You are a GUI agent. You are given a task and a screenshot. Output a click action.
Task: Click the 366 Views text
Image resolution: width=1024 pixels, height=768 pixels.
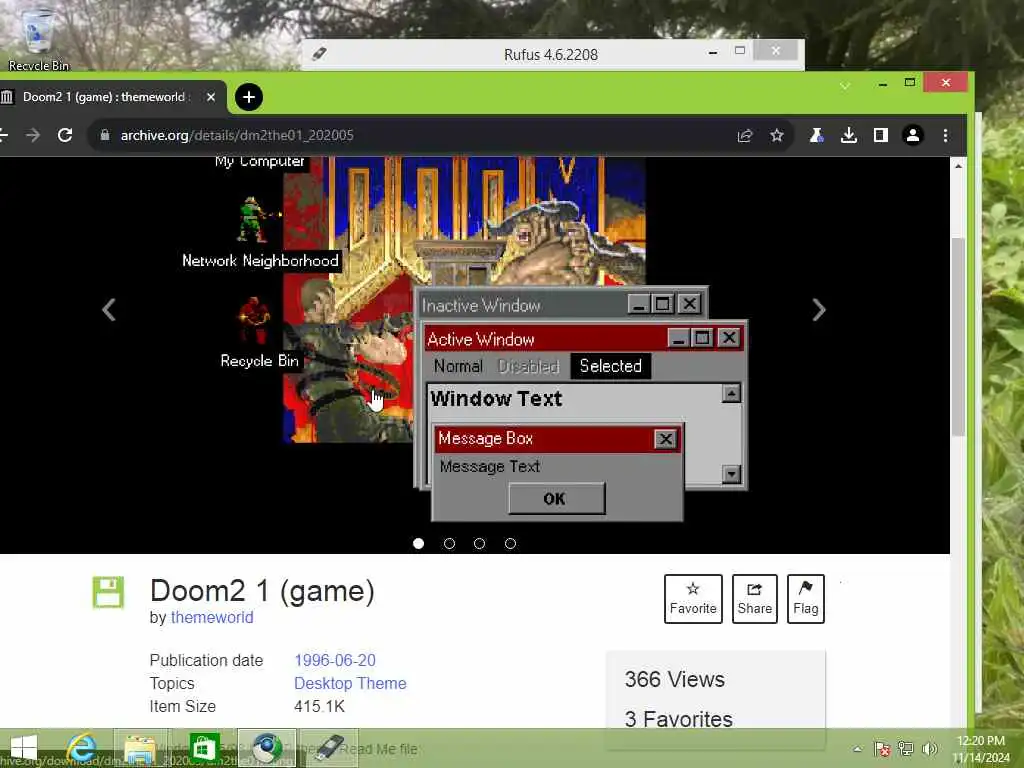pyautogui.click(x=675, y=679)
